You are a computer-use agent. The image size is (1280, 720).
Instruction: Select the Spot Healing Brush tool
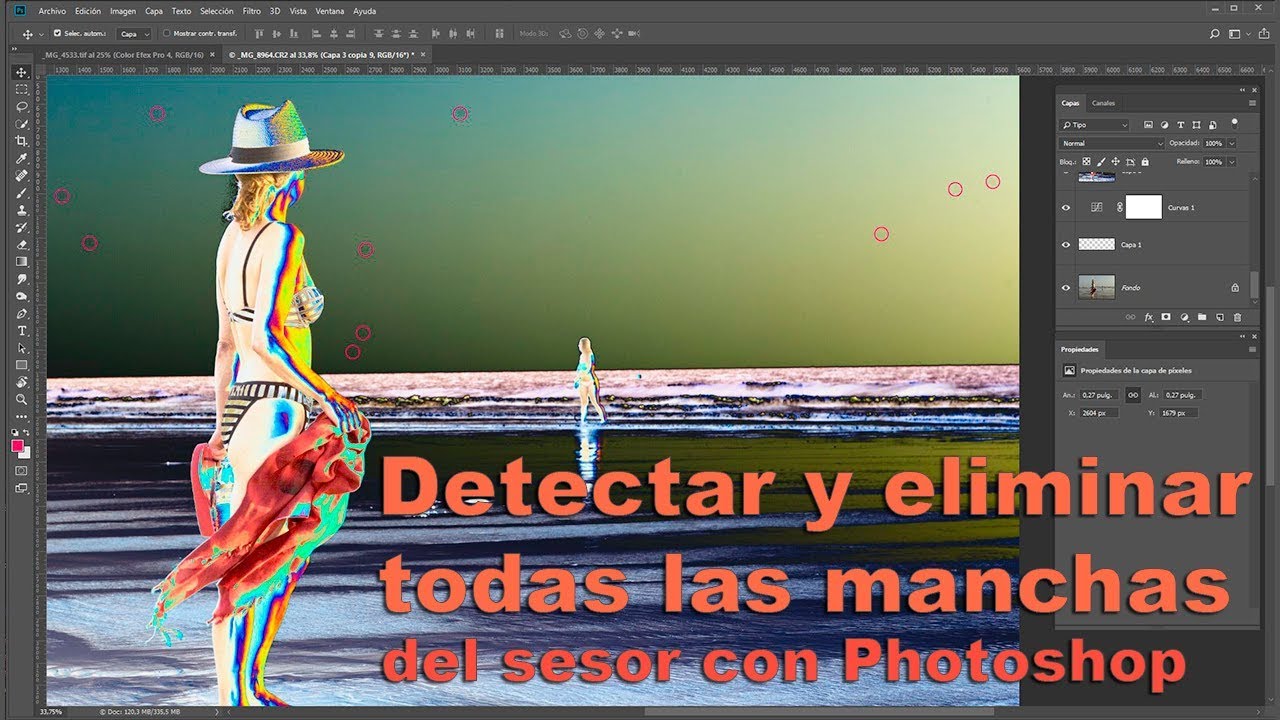(22, 175)
